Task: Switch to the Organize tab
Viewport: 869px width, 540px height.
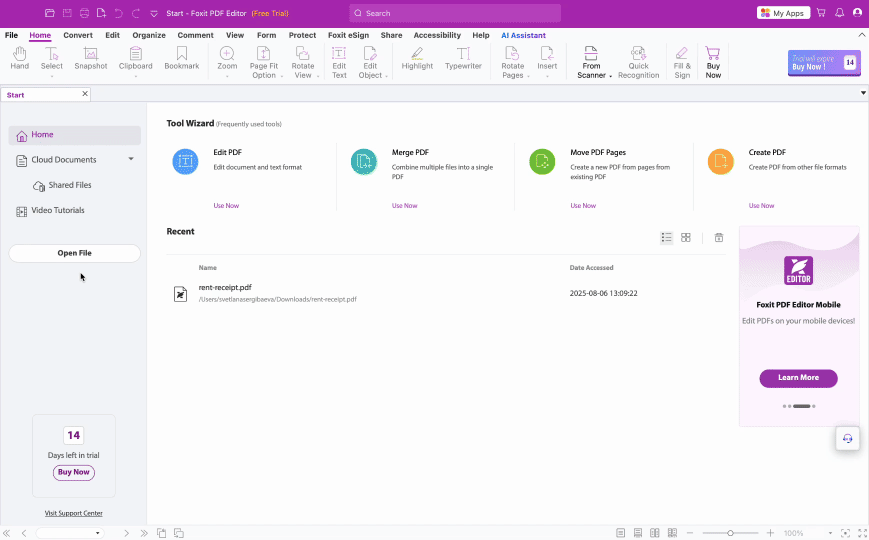Action: pyautogui.click(x=149, y=35)
